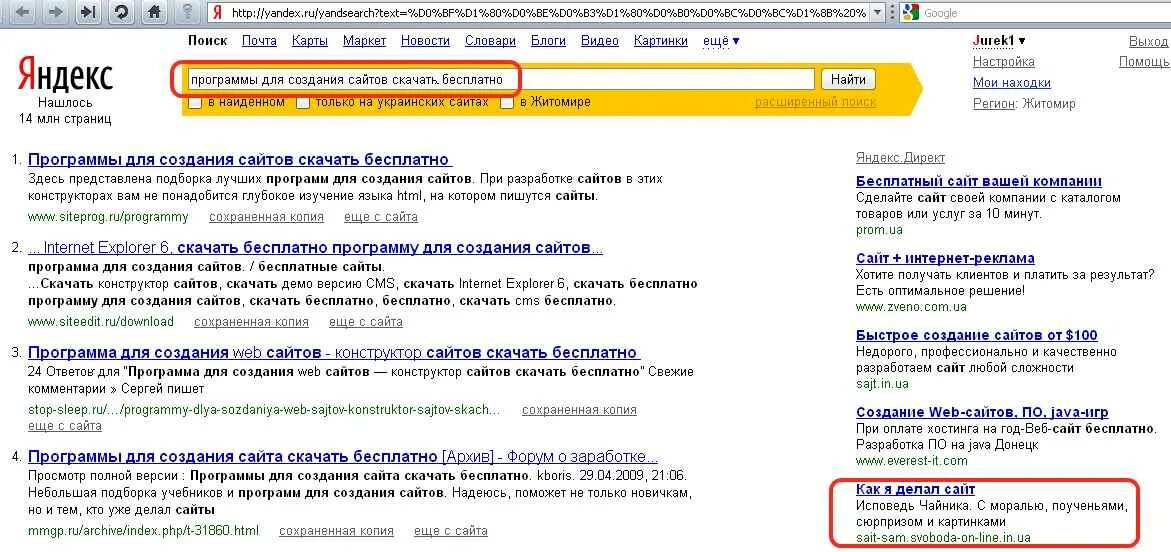Viewport: 1171px width, 552px height.
Task: Open result '... Internet Explorer 6, скачать бесплатно программу'
Action: pos(315,248)
